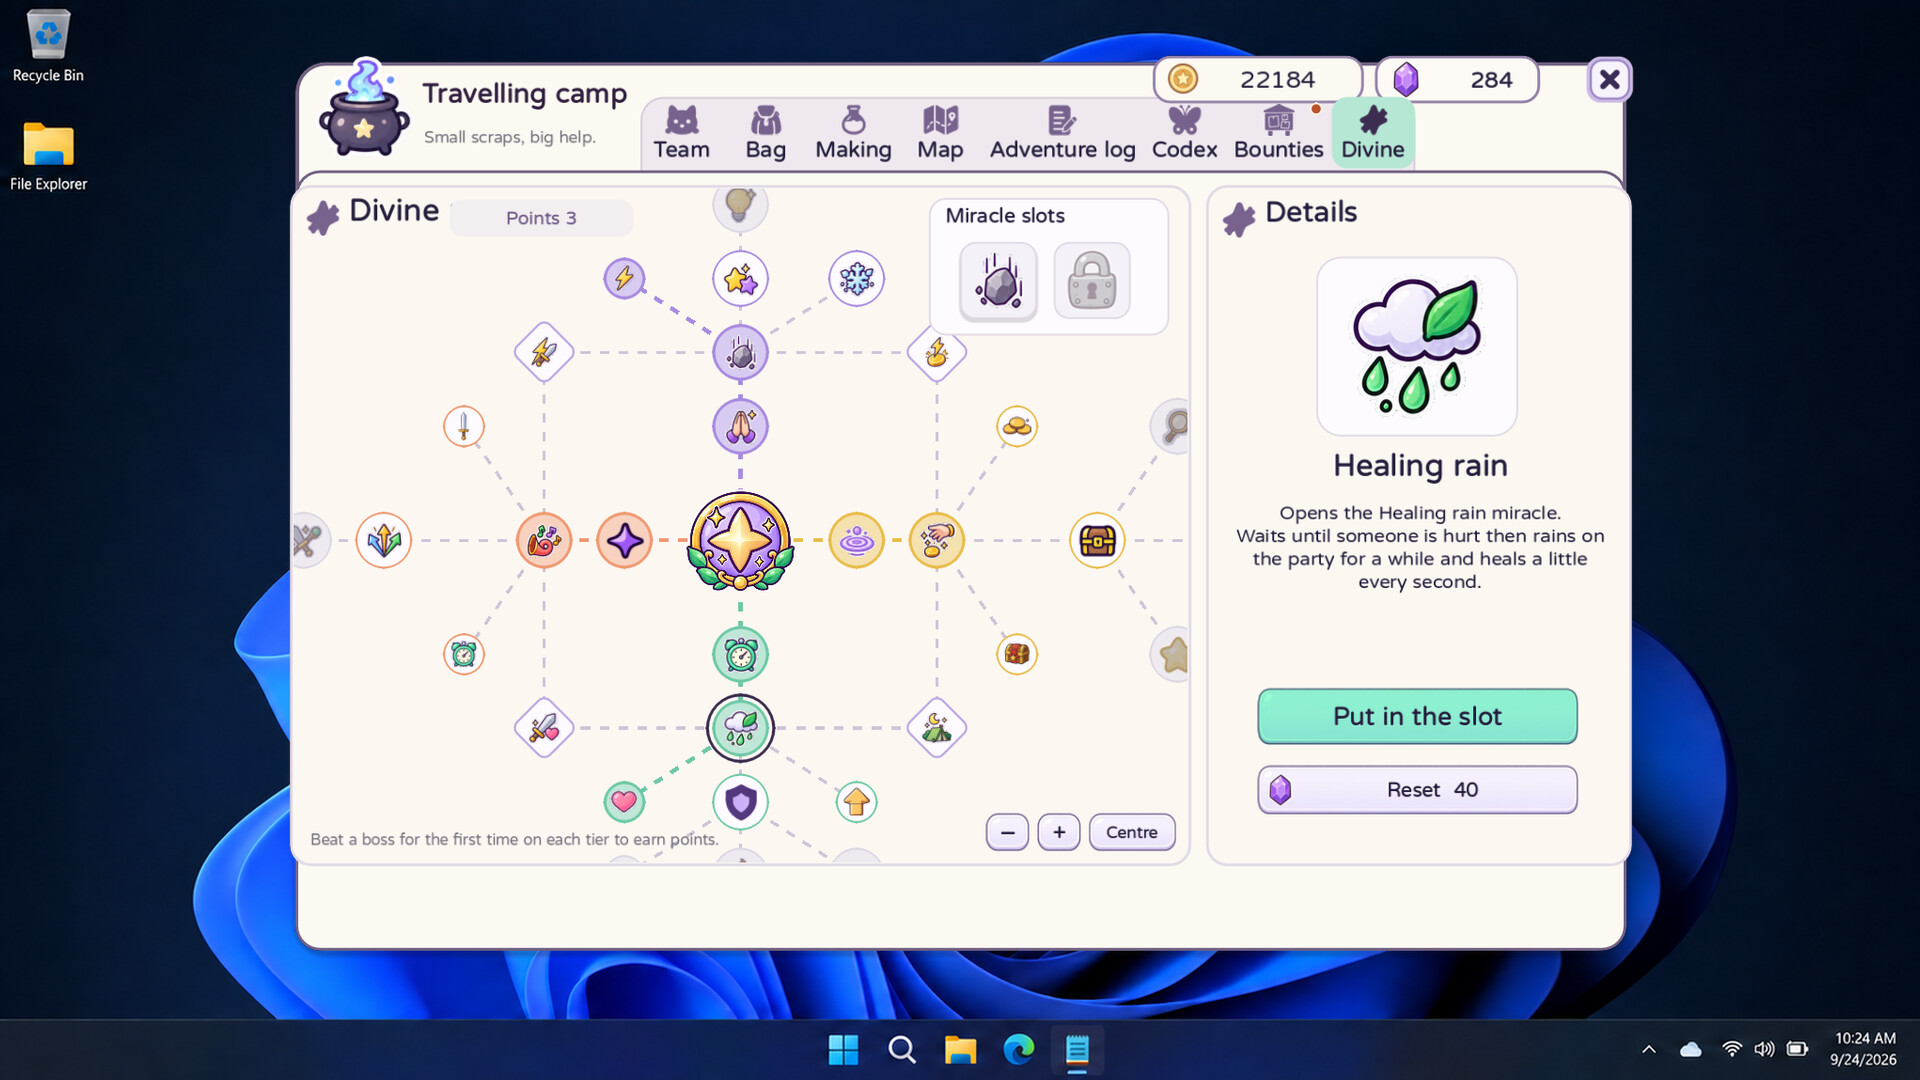Select the praying hands node
The width and height of the screenshot is (1920, 1080).
740,427
